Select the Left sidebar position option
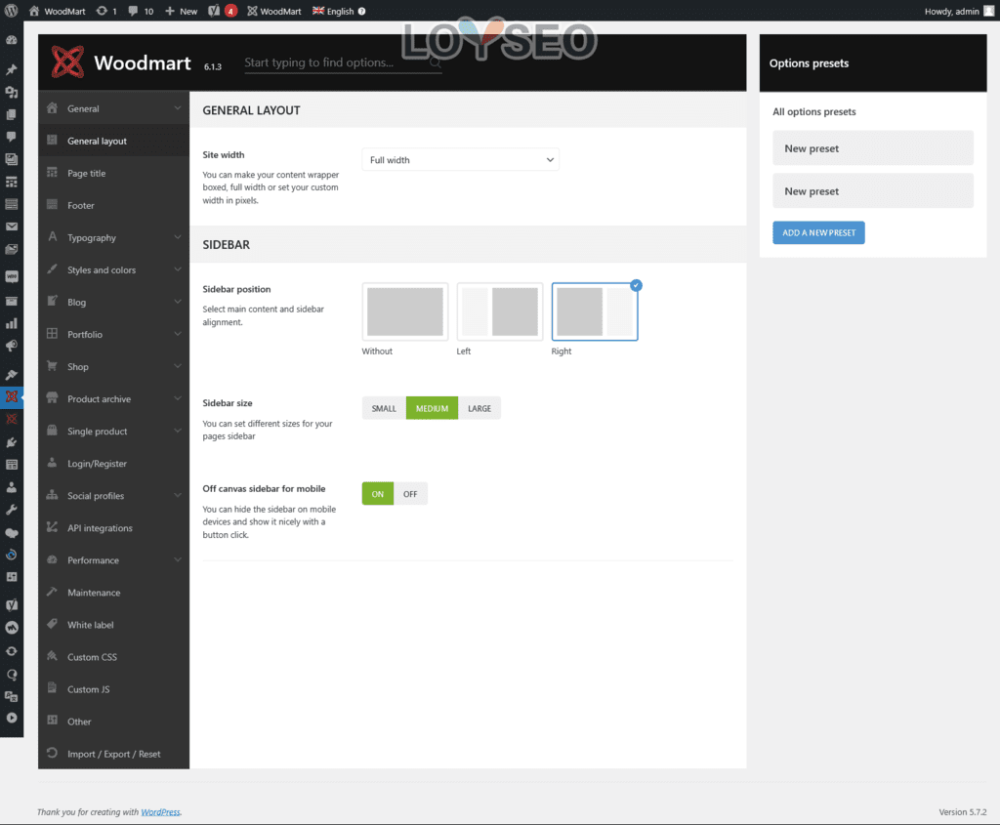 500,312
